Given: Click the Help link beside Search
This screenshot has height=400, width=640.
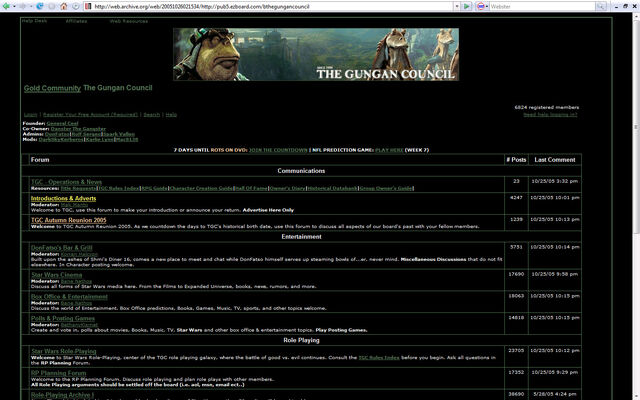Looking at the screenshot, I should [x=171, y=115].
